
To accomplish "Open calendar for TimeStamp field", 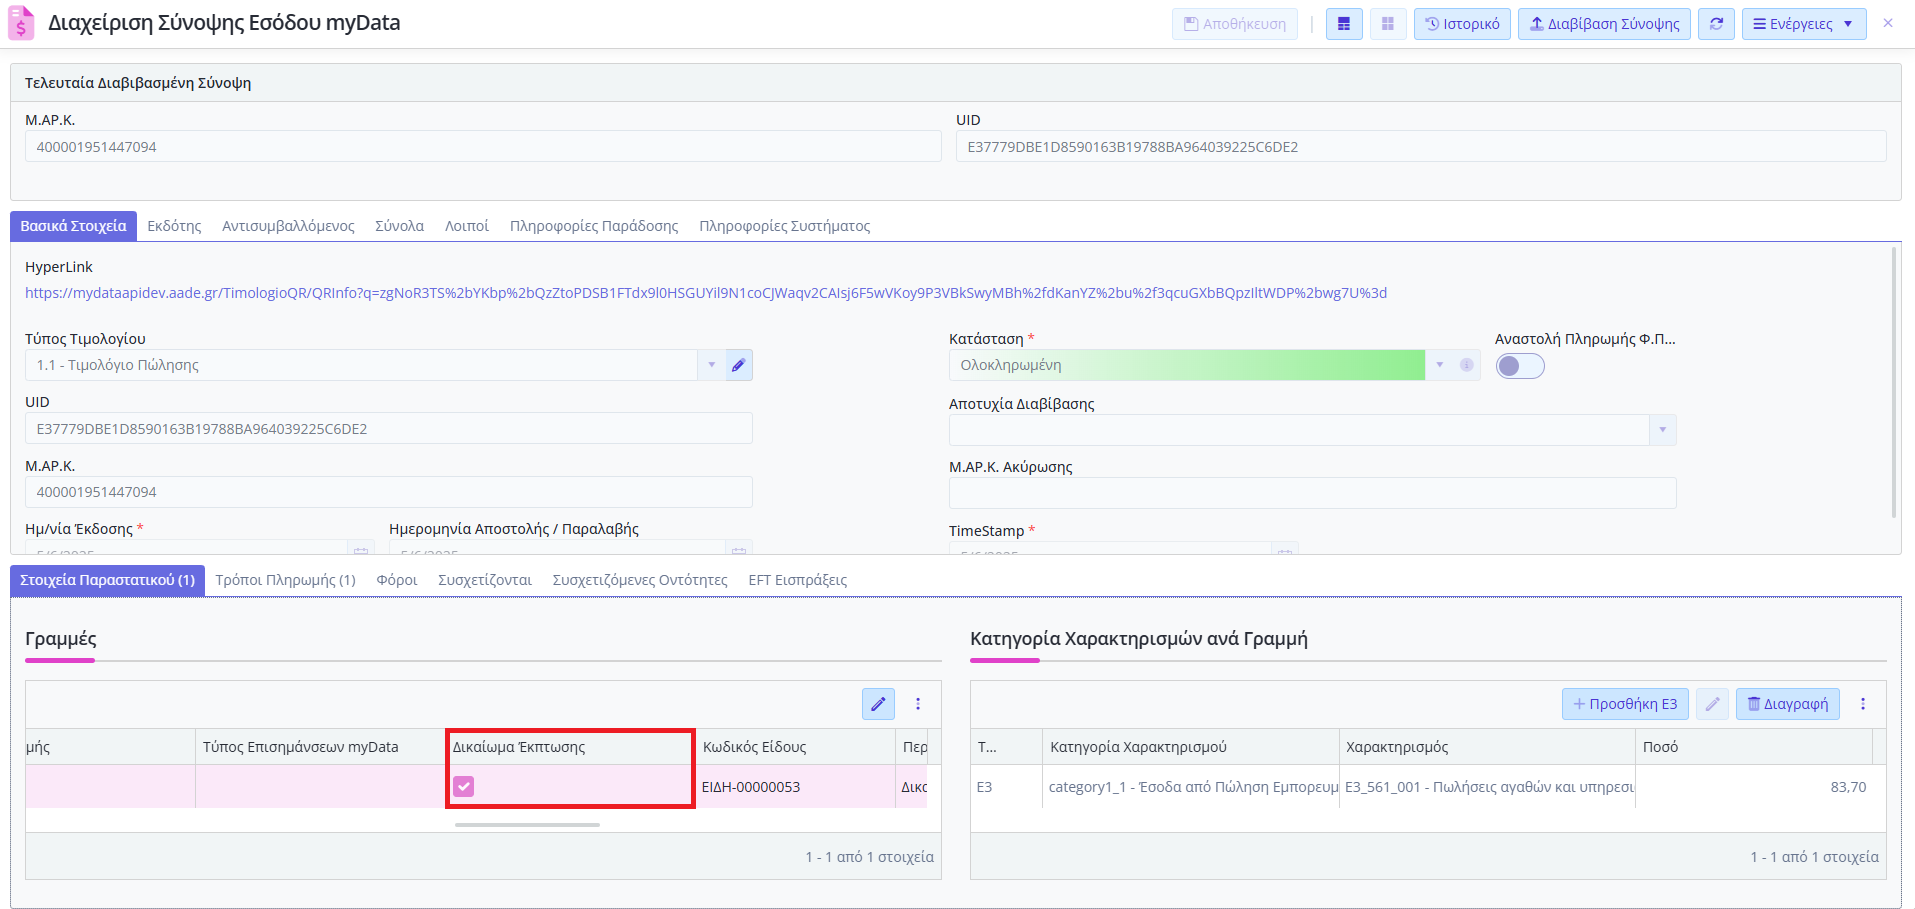I will (x=1286, y=549).
